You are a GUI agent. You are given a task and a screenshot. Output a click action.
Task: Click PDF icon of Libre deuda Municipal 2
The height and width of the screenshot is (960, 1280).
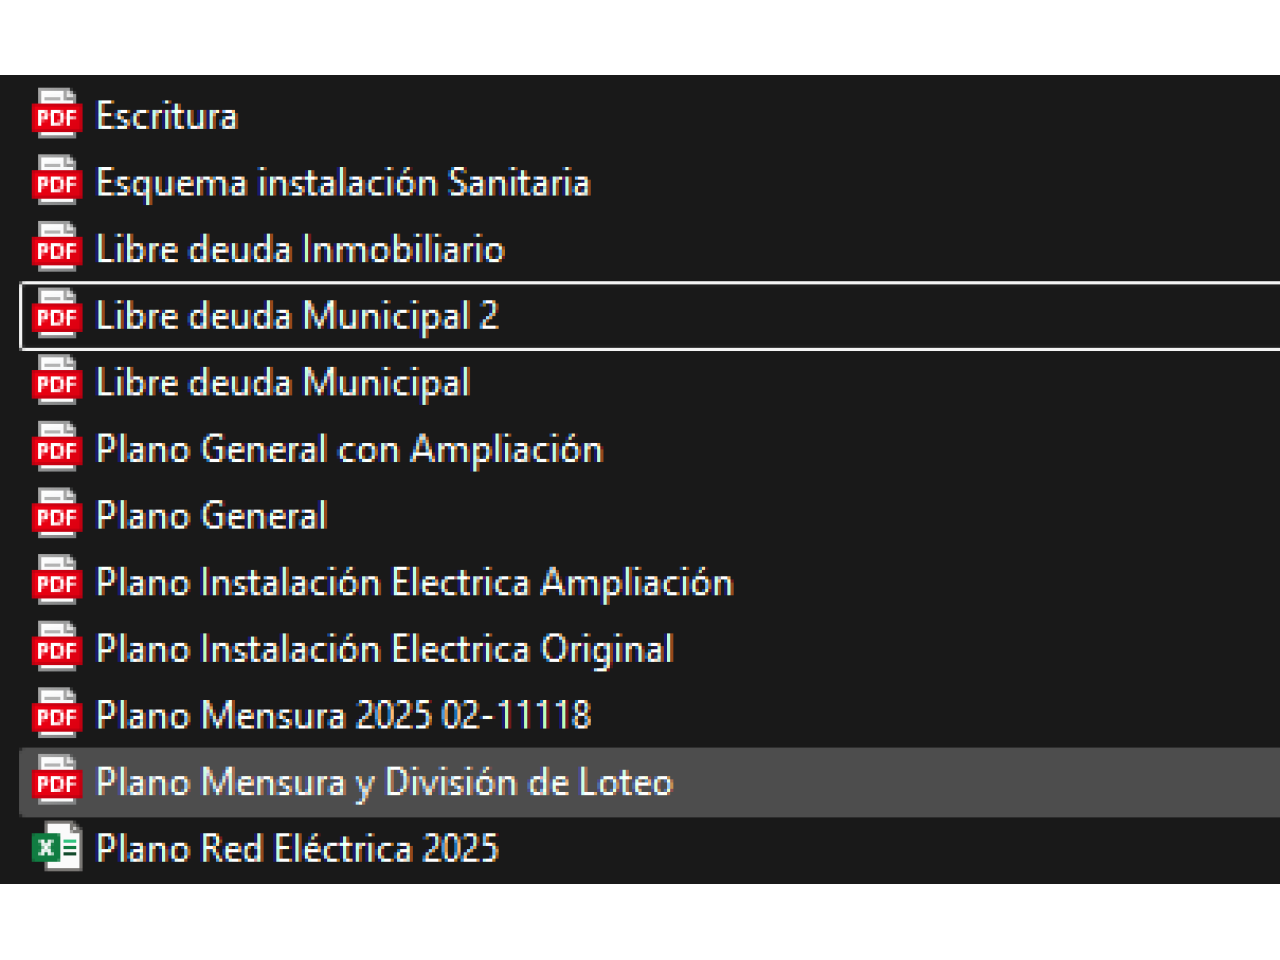click(56, 316)
